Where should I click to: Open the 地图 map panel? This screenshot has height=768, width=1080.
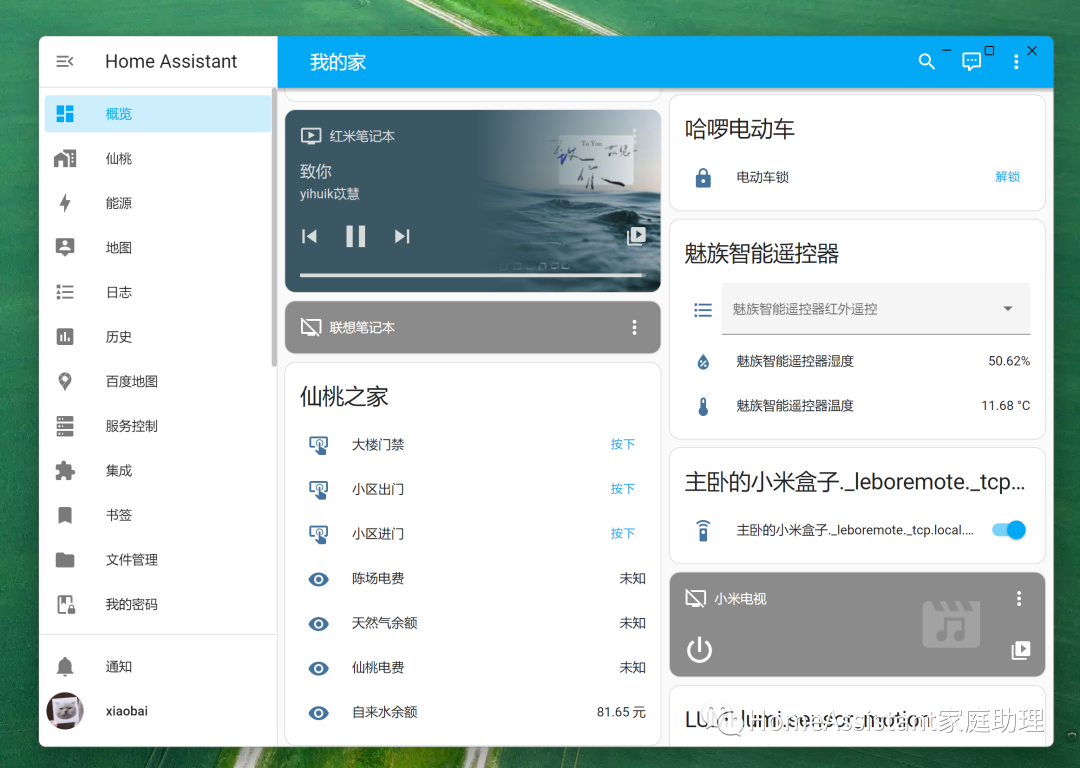click(158, 247)
